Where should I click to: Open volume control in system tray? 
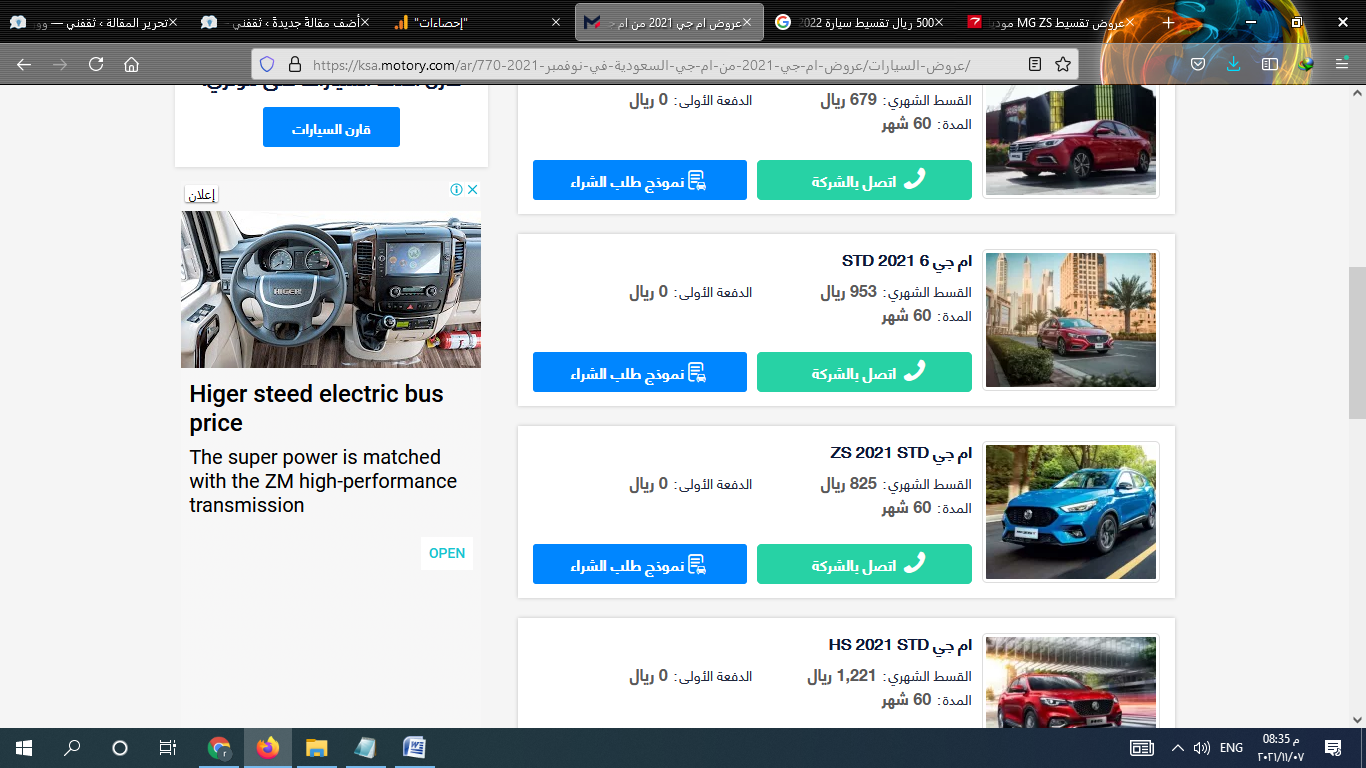[1202, 747]
